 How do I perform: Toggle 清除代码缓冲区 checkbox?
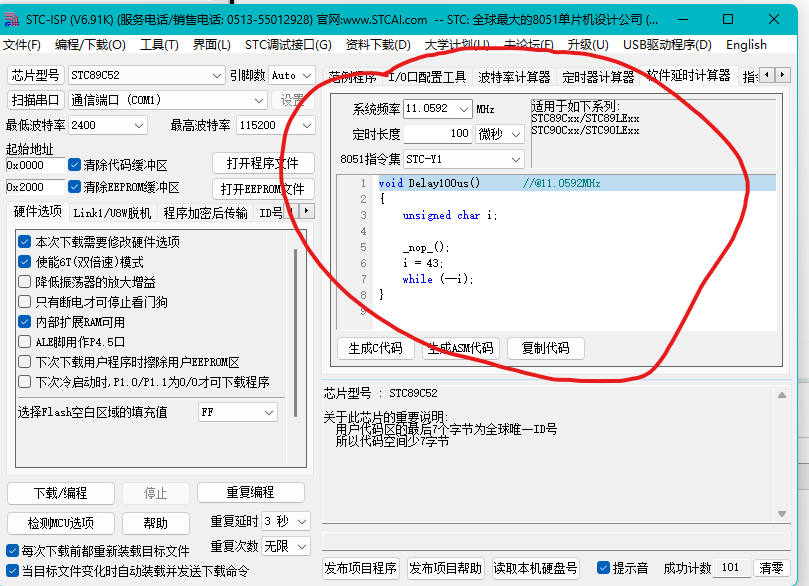(74, 165)
